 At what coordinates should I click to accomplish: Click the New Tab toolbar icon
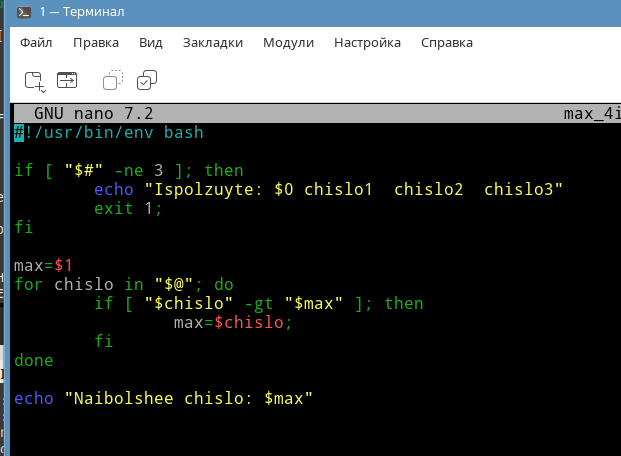click(35, 81)
